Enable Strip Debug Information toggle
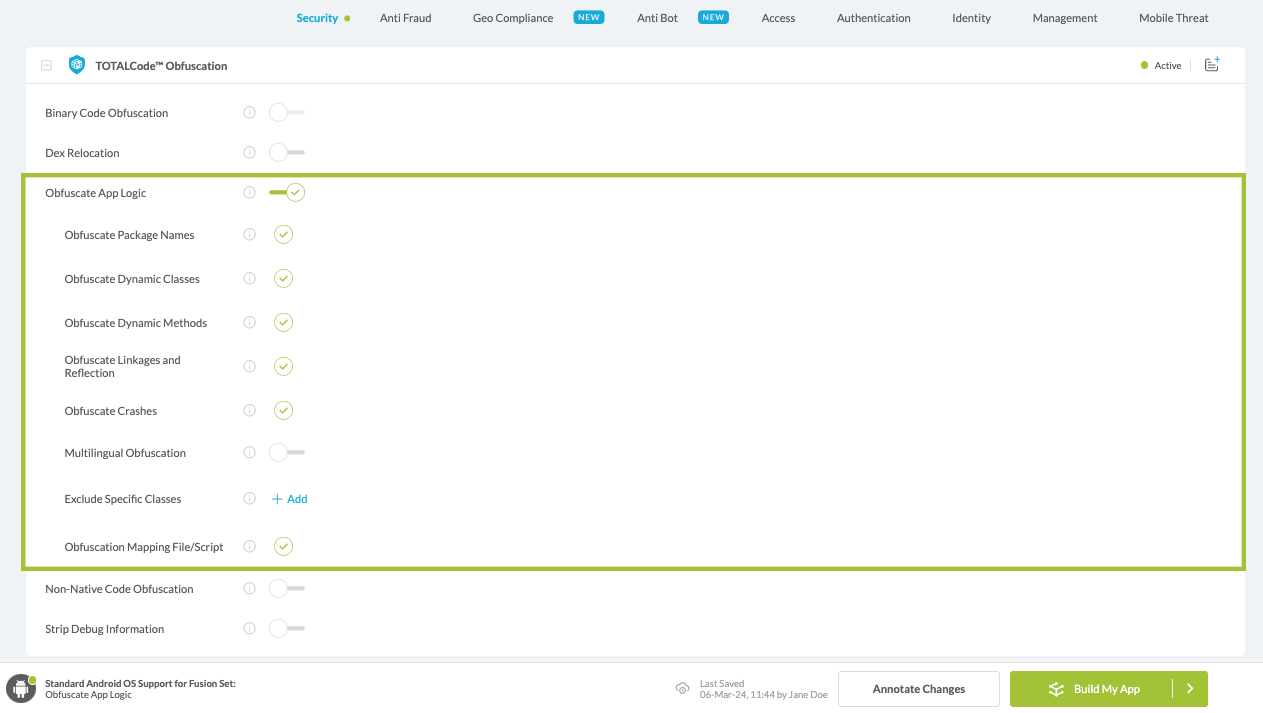Viewport: 1263px width, 713px height. 286,629
